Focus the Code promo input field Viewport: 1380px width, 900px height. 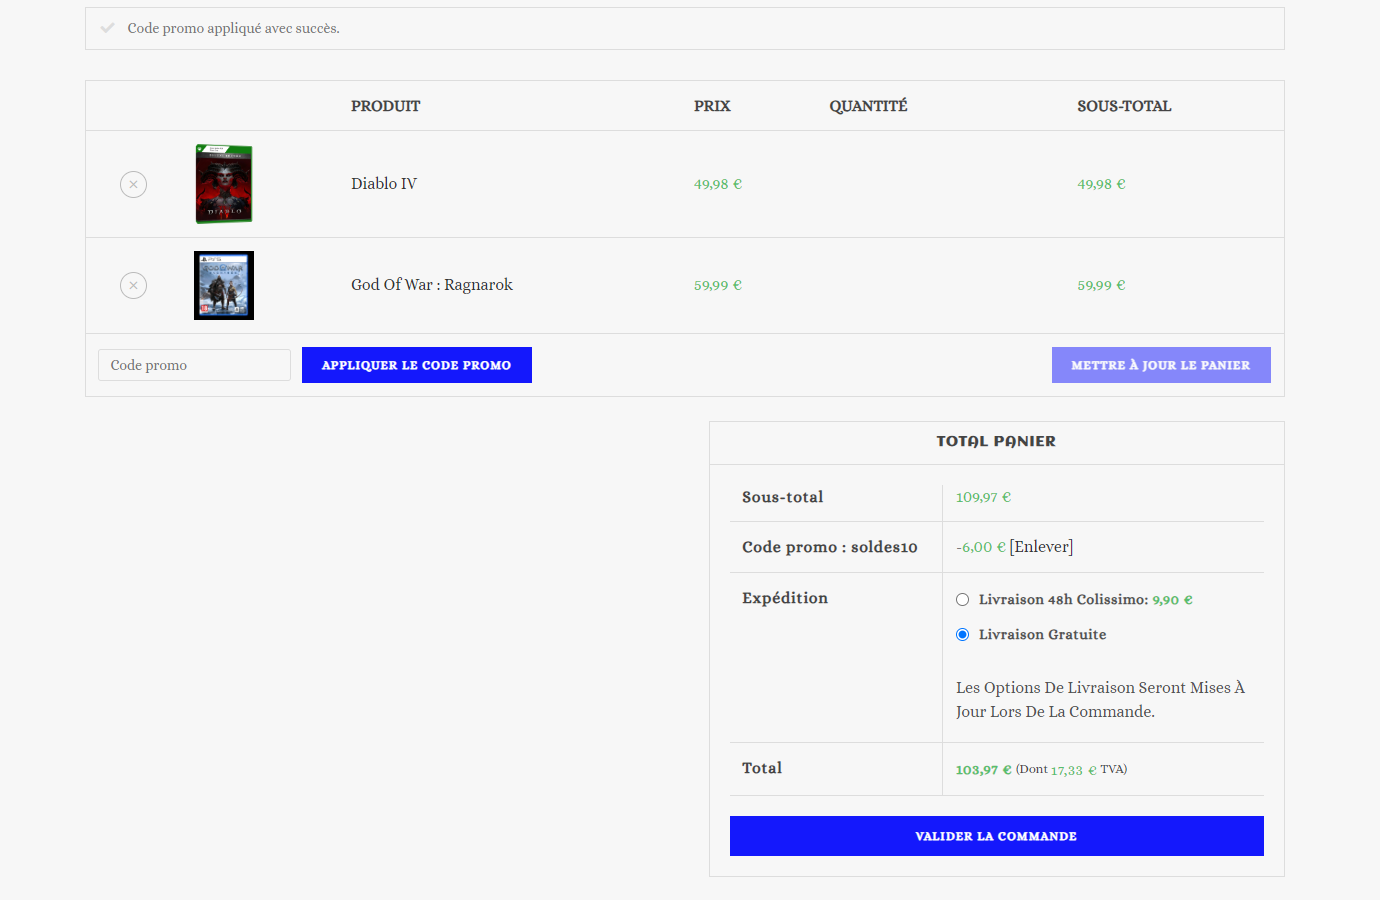194,365
